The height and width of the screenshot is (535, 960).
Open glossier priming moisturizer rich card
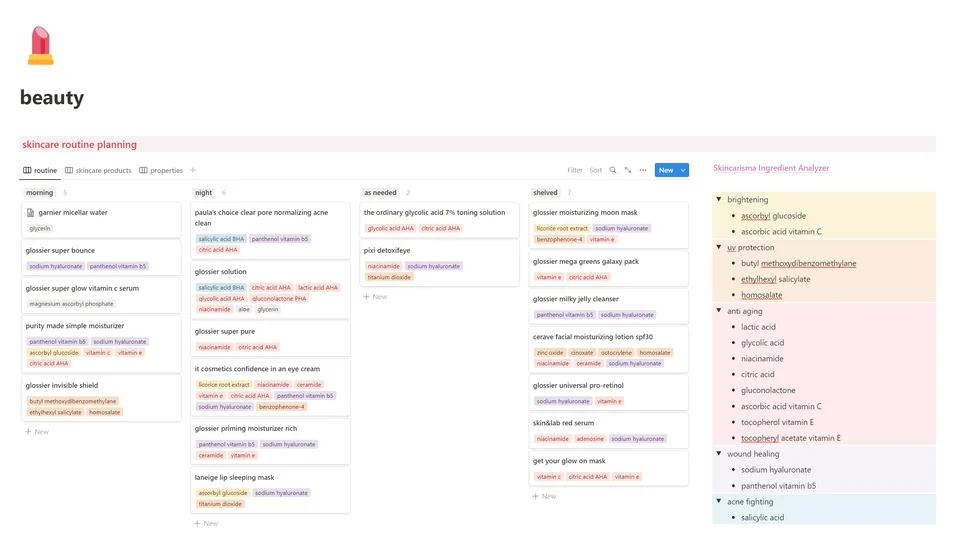point(270,441)
